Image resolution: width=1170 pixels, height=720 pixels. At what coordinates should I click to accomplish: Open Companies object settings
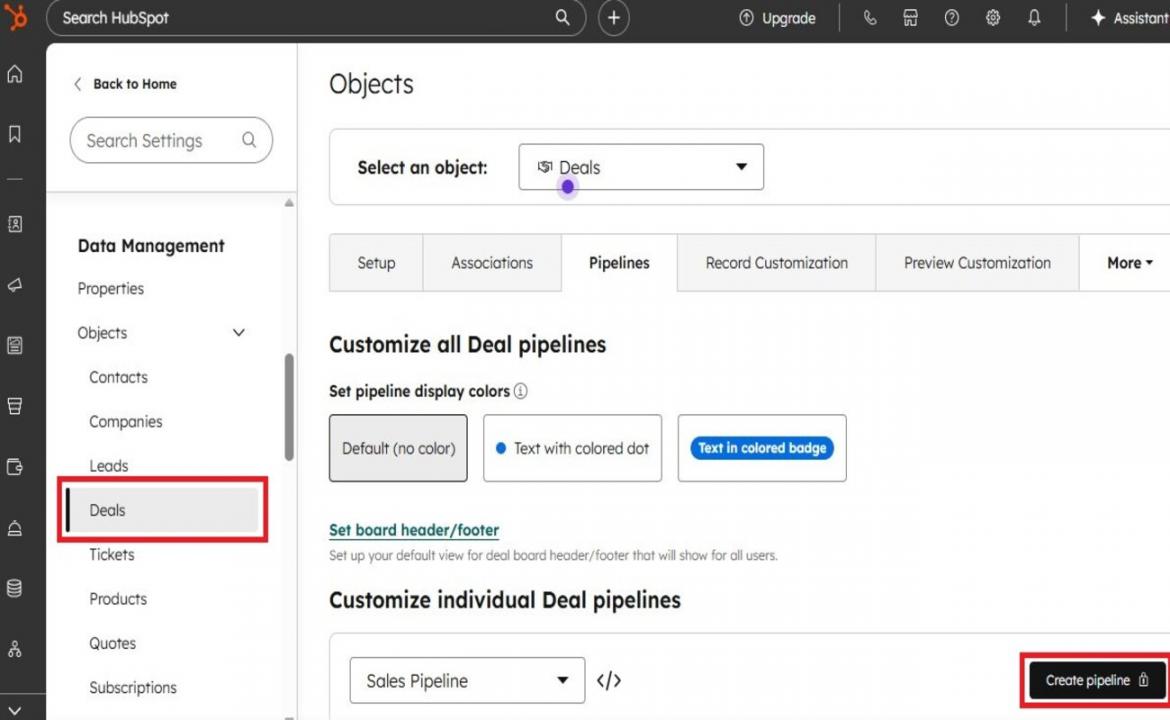(x=125, y=422)
